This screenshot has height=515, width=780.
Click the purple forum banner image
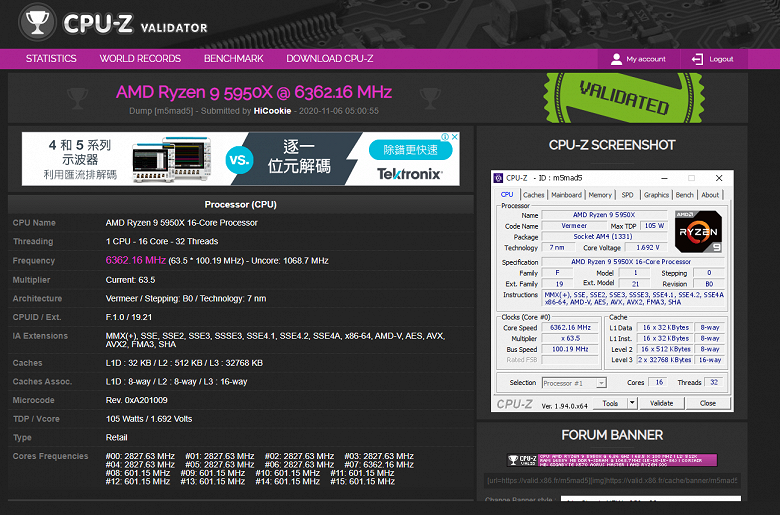(x=612, y=460)
